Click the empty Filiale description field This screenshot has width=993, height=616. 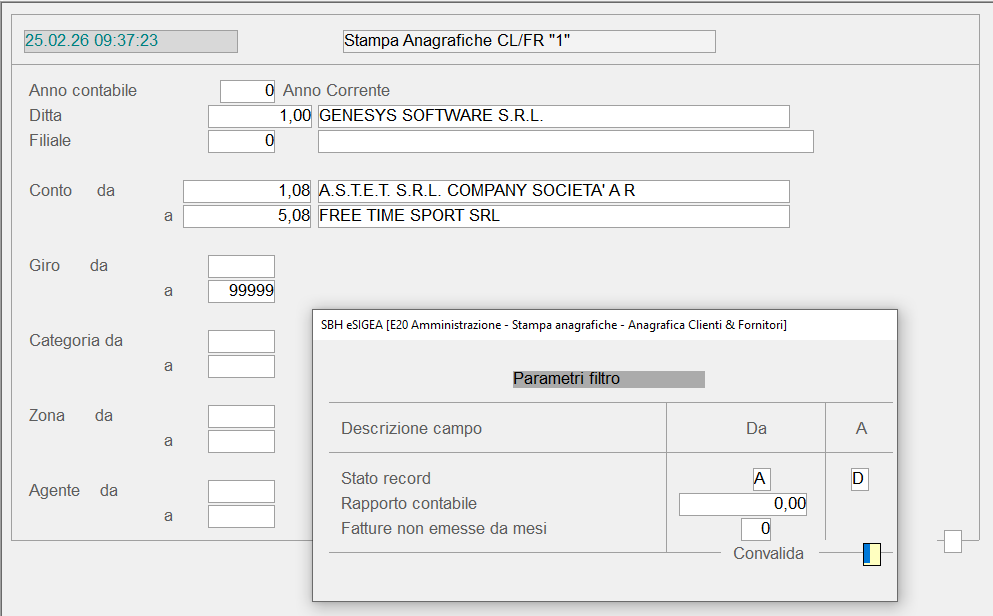565,141
